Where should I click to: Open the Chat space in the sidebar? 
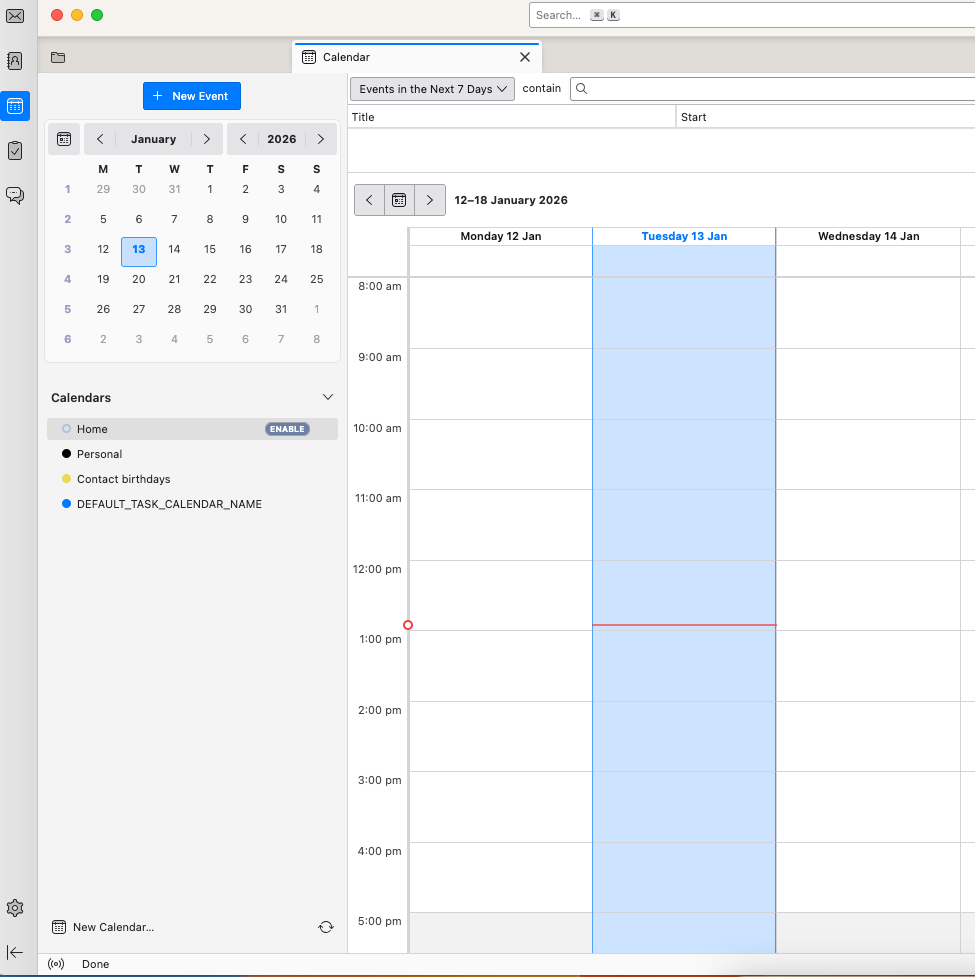pos(14,195)
